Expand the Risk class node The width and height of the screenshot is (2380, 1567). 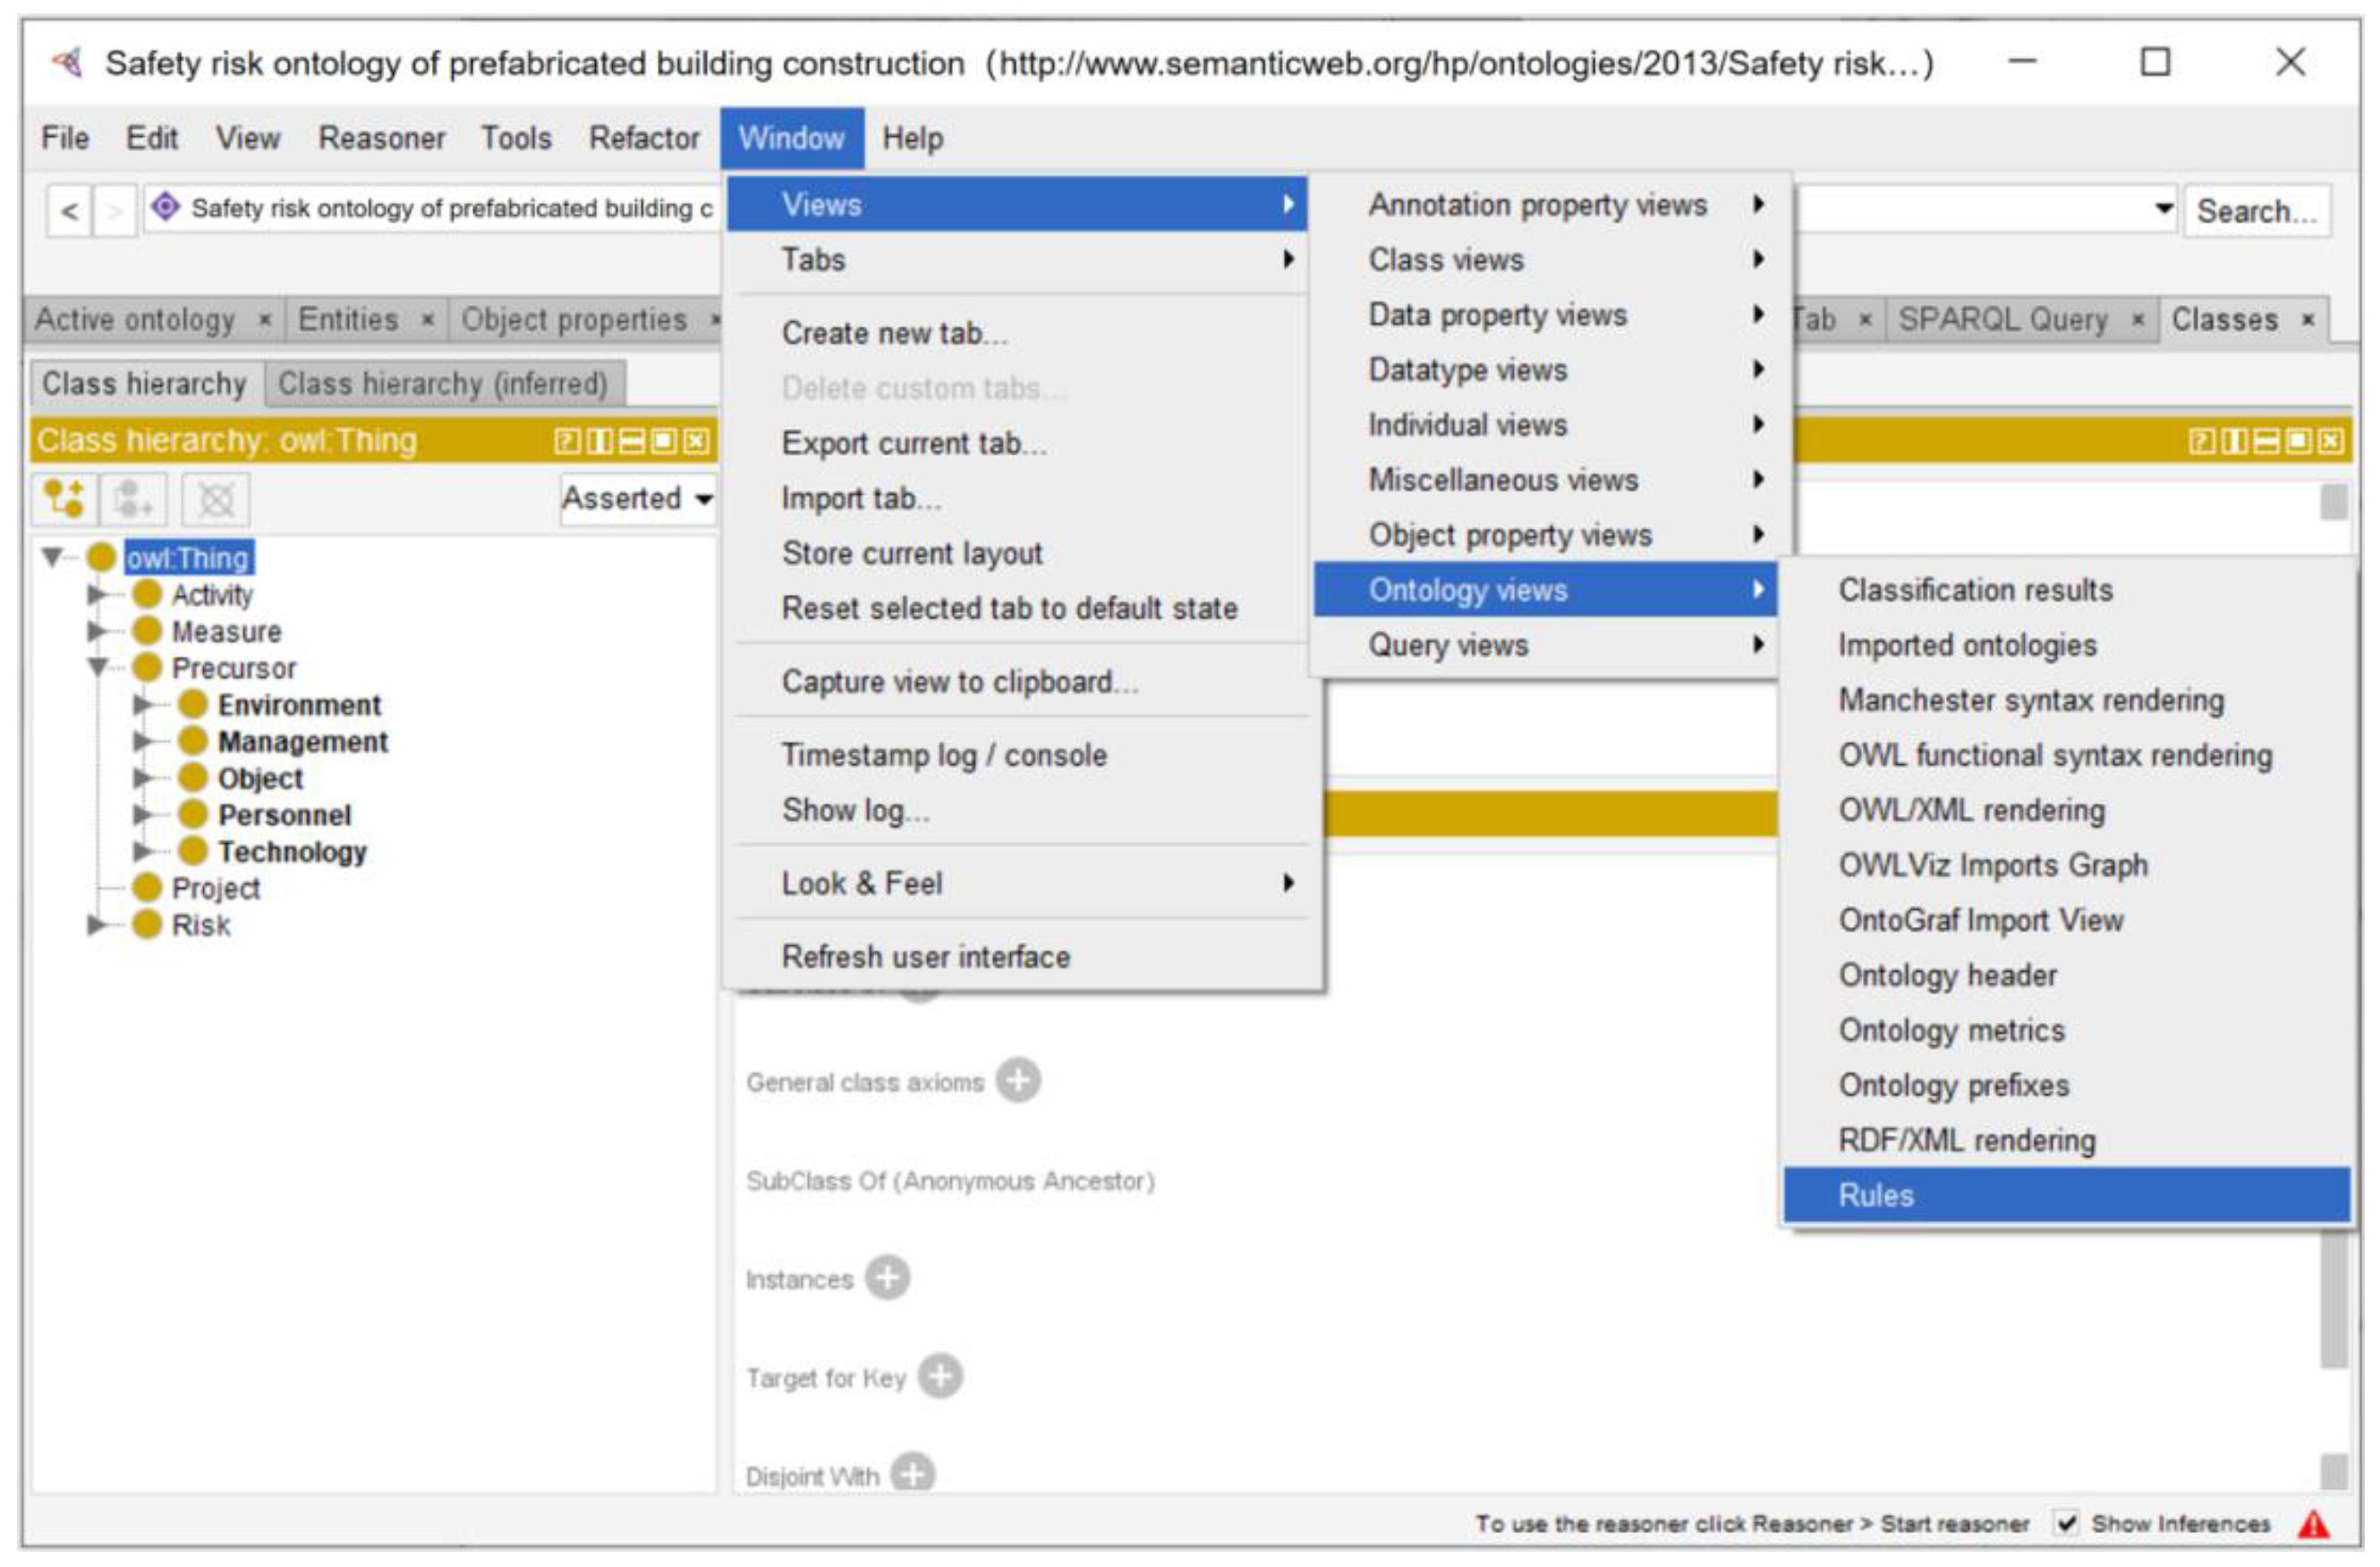pyautogui.click(x=96, y=924)
